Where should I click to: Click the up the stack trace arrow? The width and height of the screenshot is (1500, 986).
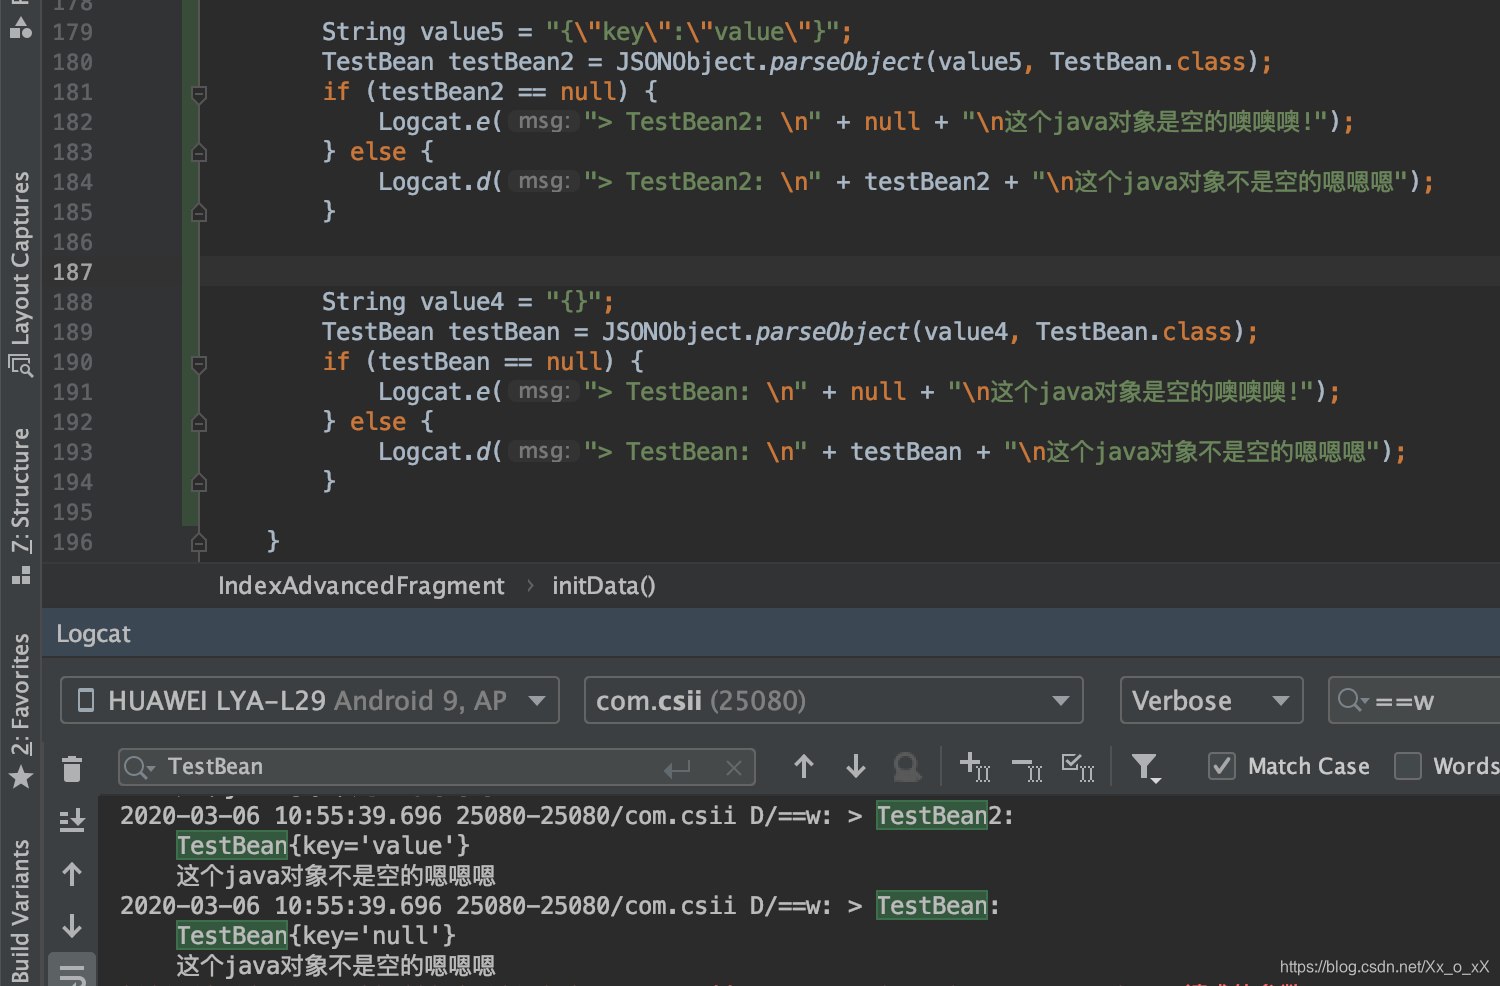tap(72, 874)
